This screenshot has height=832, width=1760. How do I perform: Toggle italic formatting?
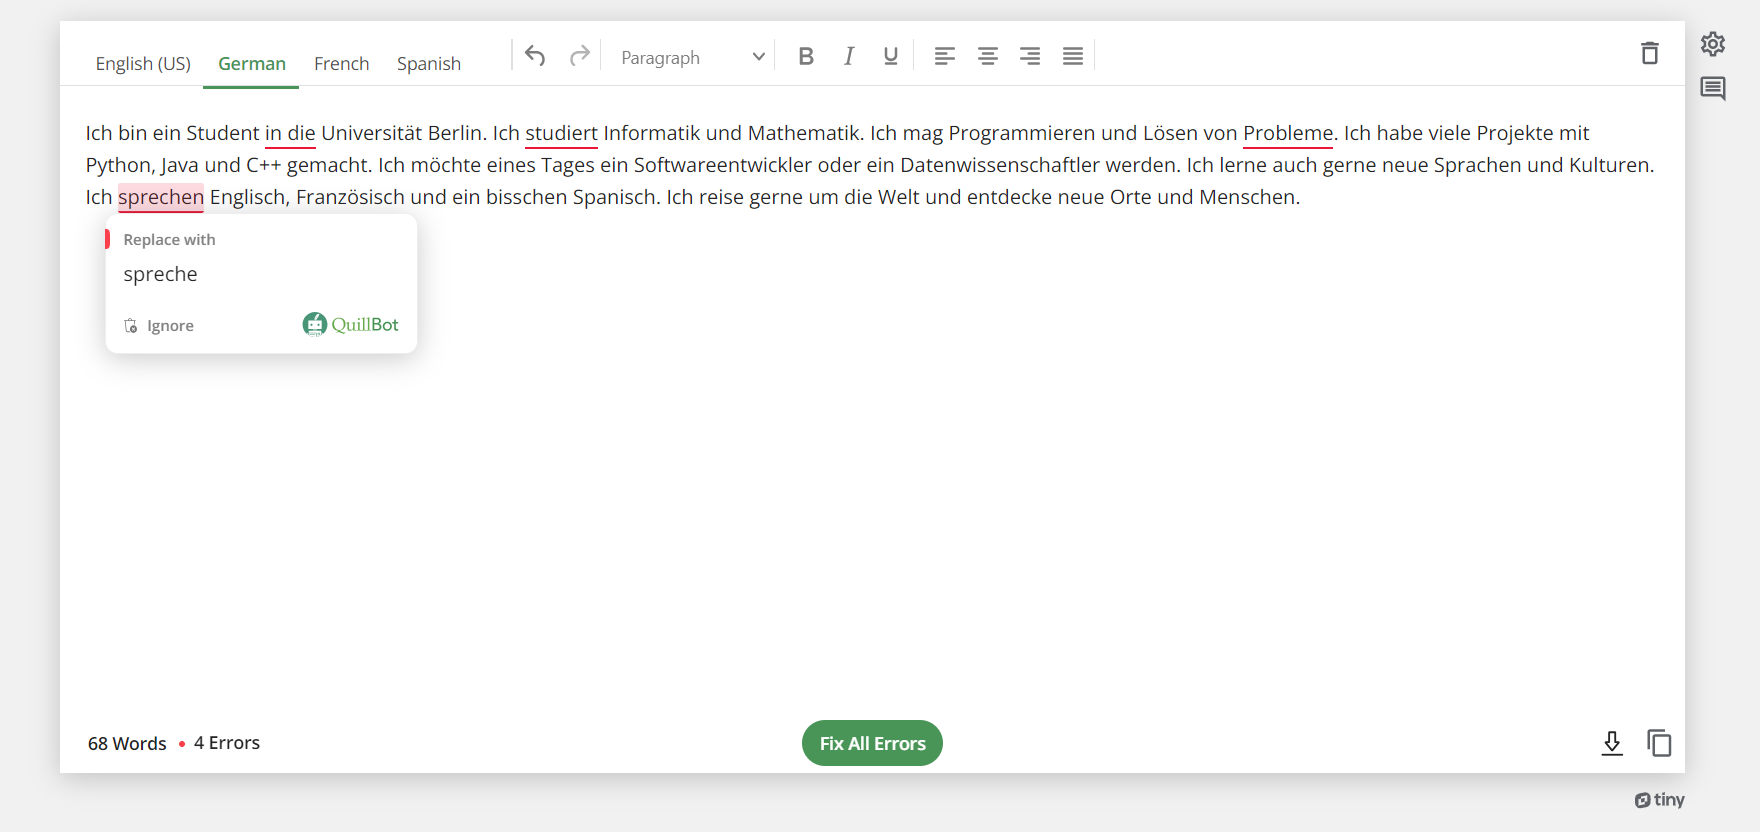[x=849, y=56]
